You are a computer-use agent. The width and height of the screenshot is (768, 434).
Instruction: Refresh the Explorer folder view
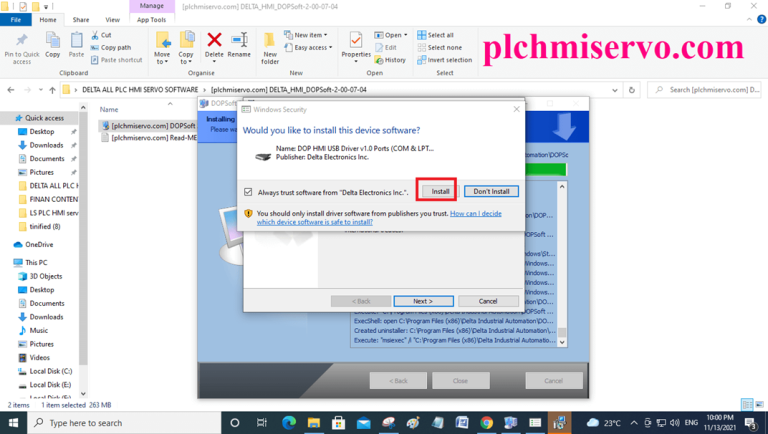632,90
